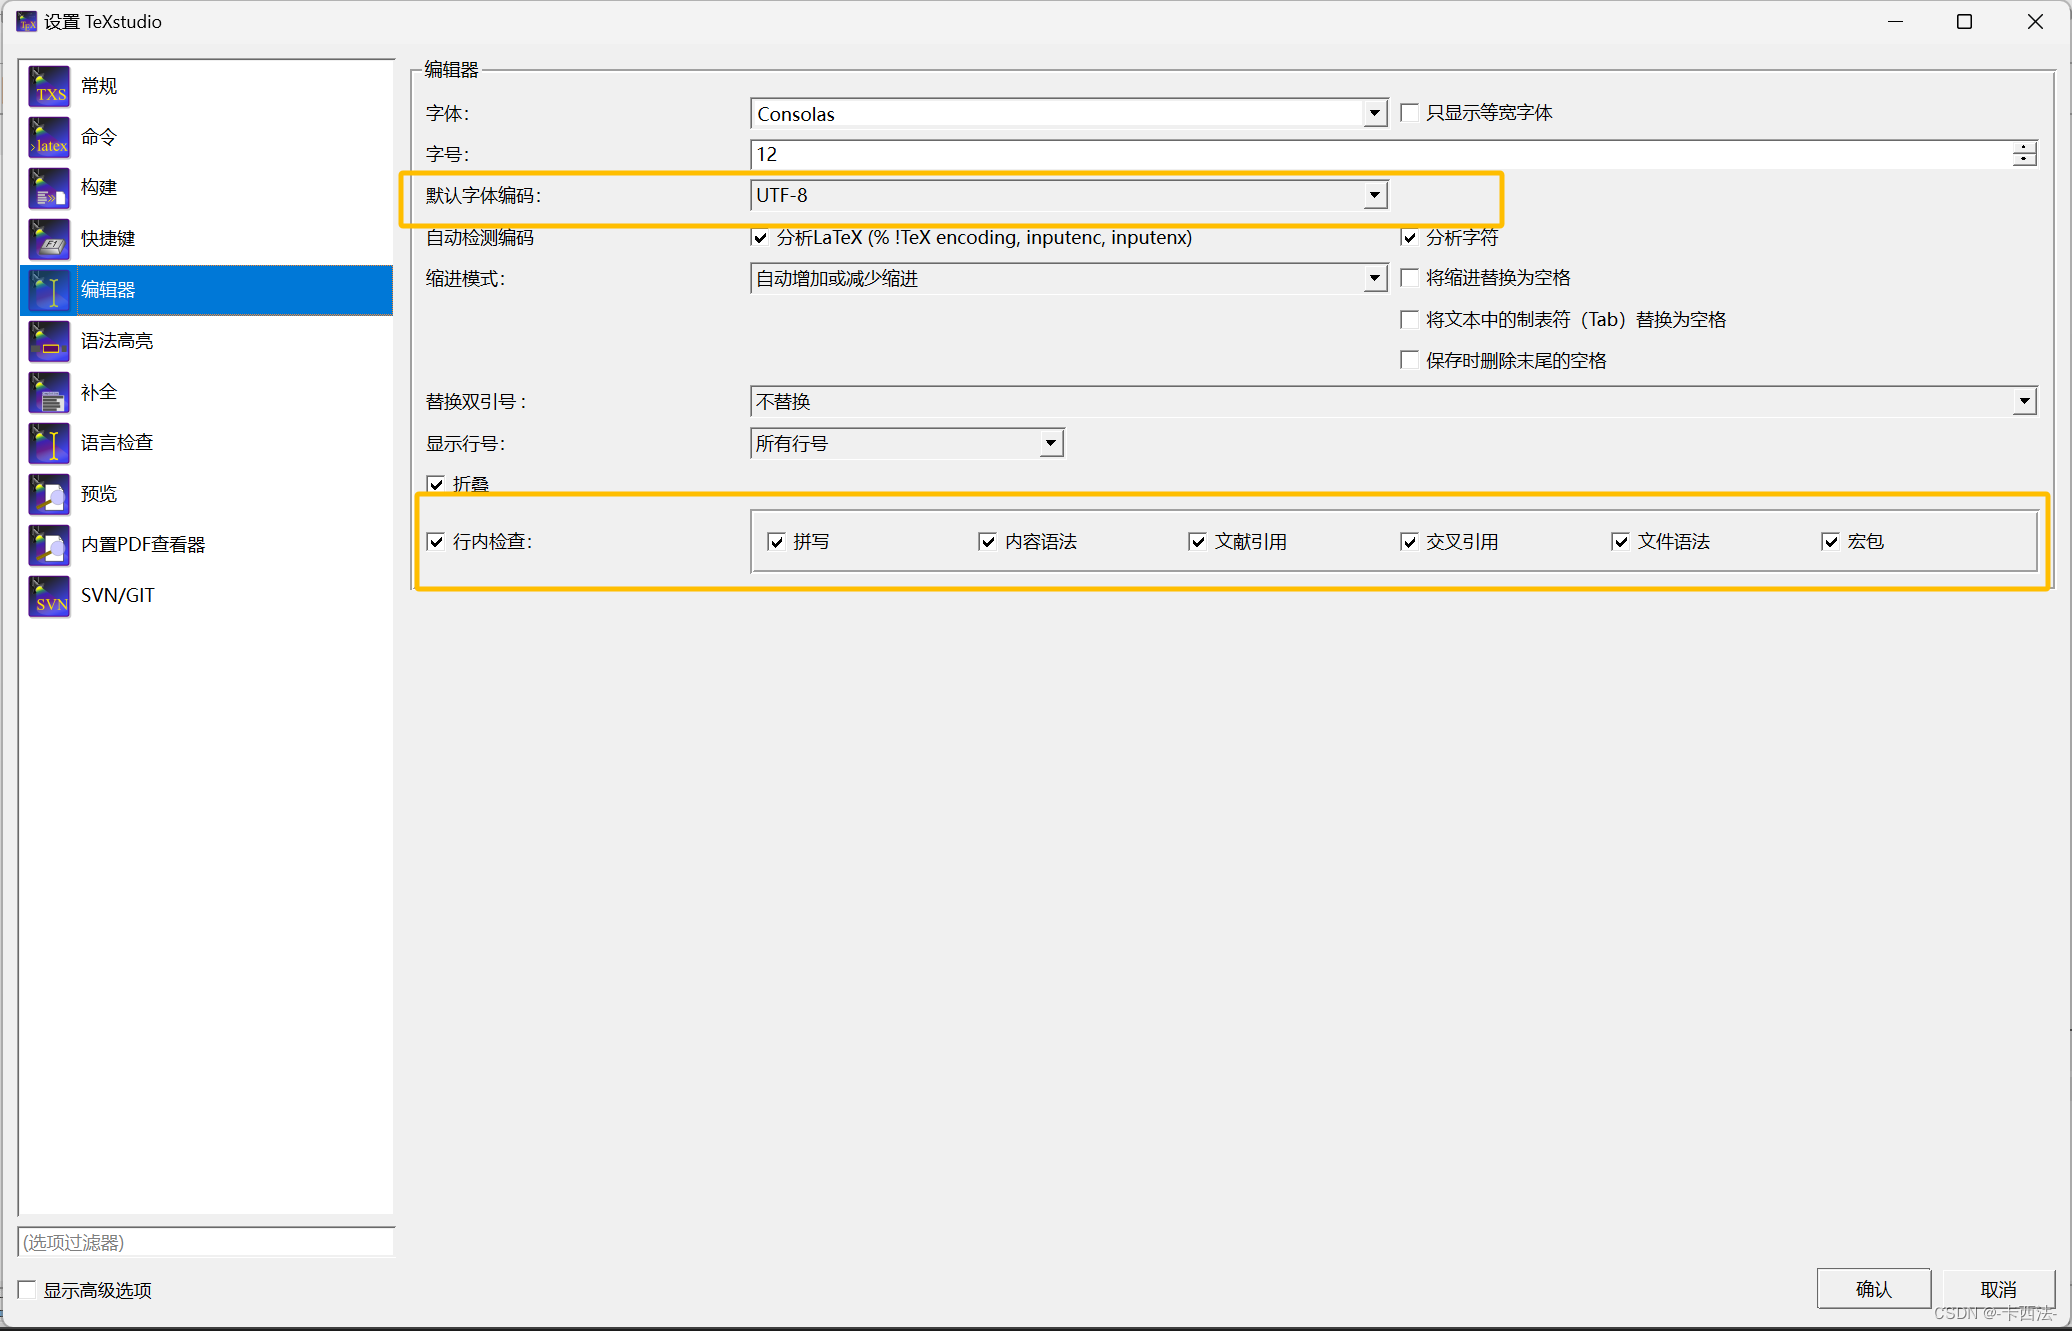Open 内置PDF查看器 settings page
This screenshot has height=1331, width=2072.
[206, 545]
